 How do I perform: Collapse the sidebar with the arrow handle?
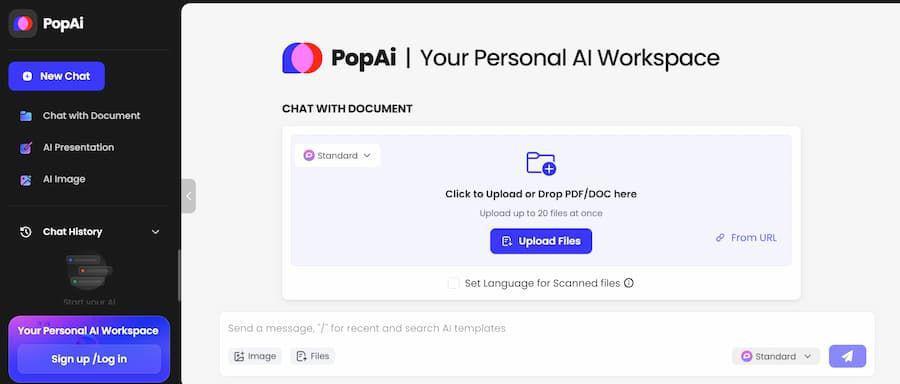point(188,196)
